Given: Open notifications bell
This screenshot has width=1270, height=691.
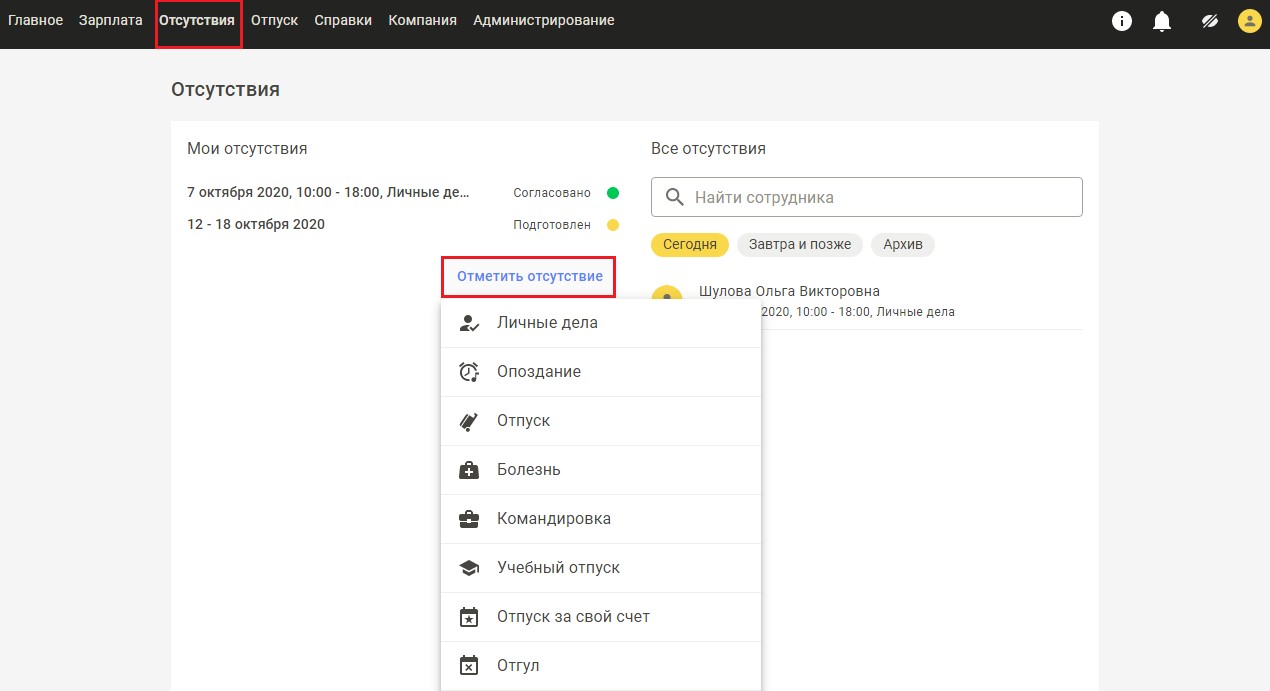Looking at the screenshot, I should (1162, 21).
